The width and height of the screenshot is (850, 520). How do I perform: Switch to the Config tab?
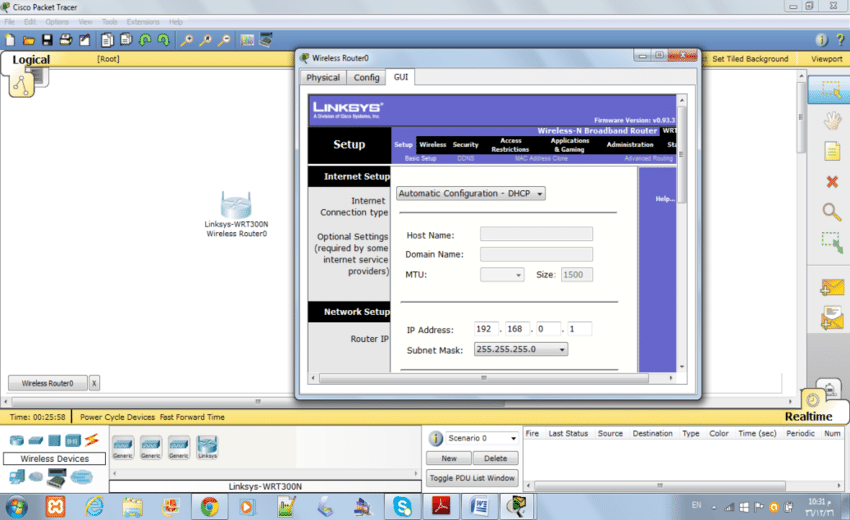pyautogui.click(x=366, y=78)
